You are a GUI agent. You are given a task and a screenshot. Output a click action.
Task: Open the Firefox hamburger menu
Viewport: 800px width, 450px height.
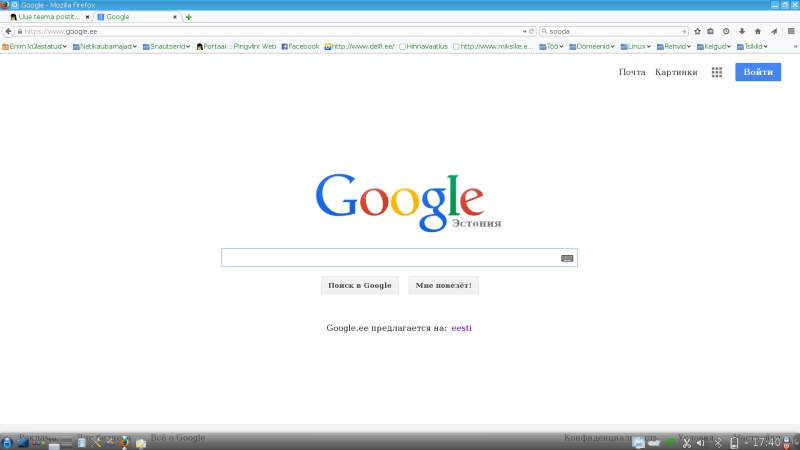click(789, 31)
